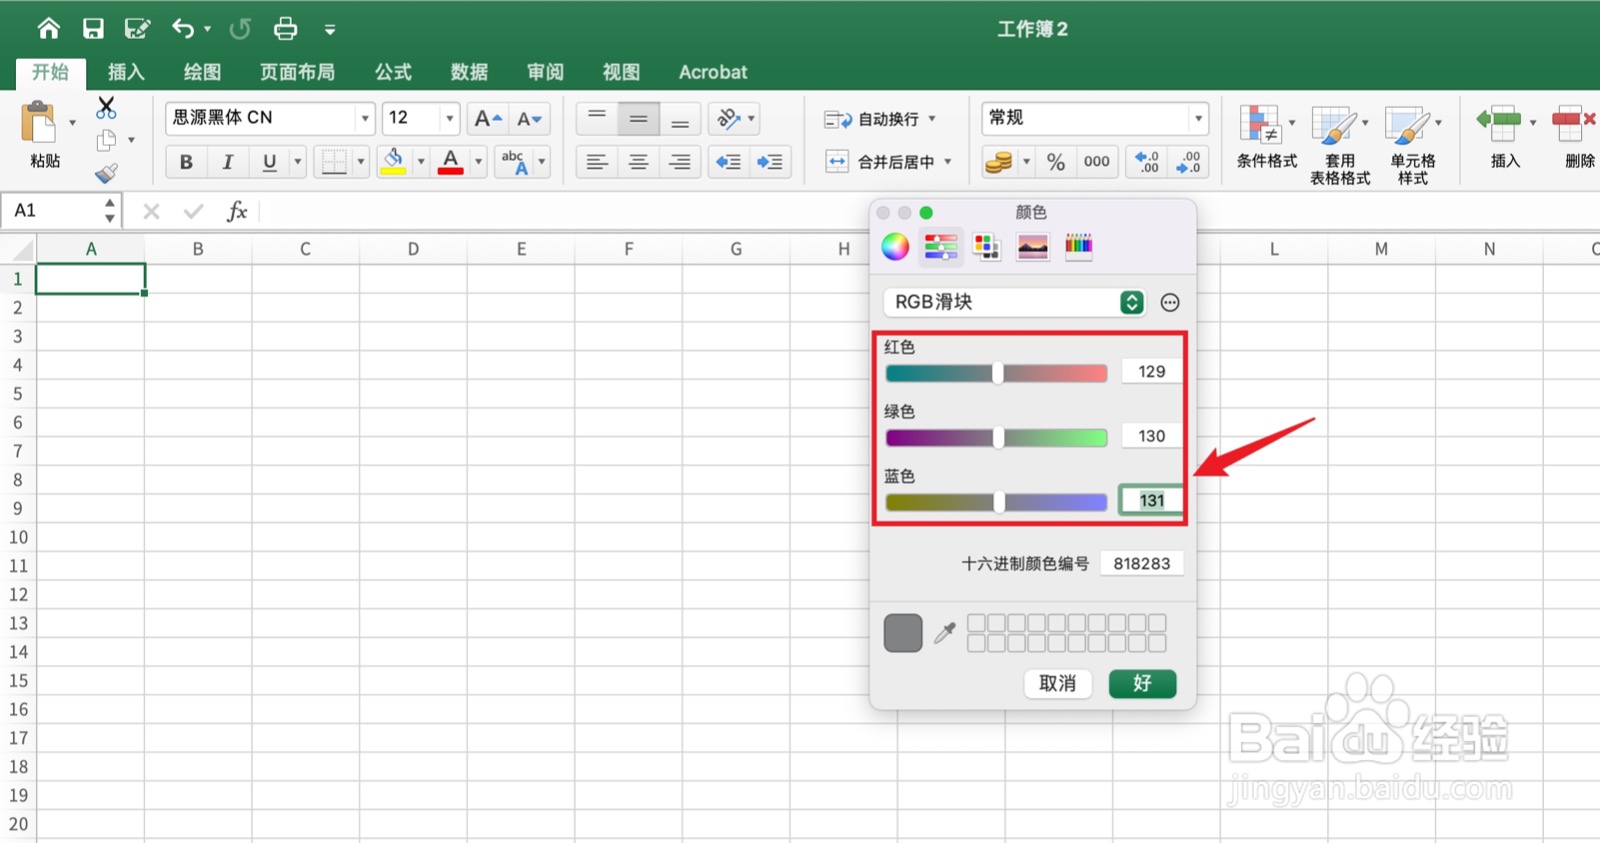Pick a screen color with eyedropper
1600x843 pixels.
[x=945, y=632]
